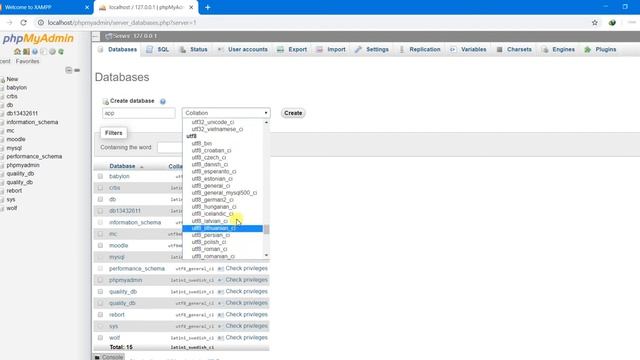640x360 pixels.
Task: Select utf8_bin from collation list
Action: [x=202, y=144]
